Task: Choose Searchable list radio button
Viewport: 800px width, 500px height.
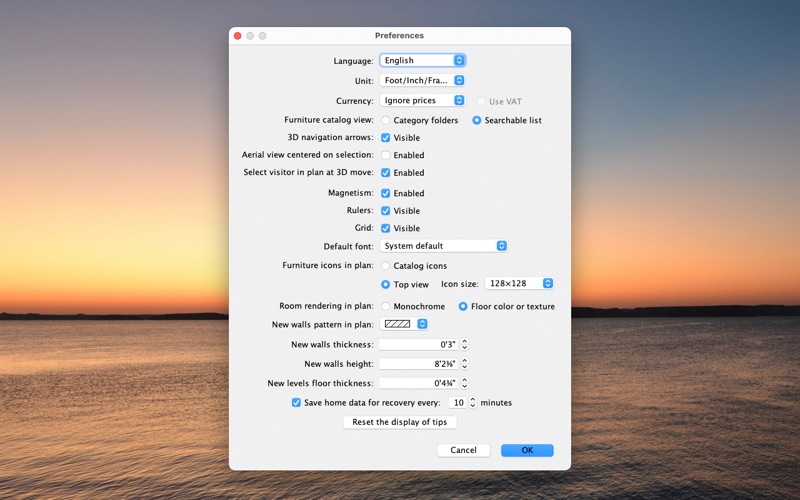Action: (477, 121)
